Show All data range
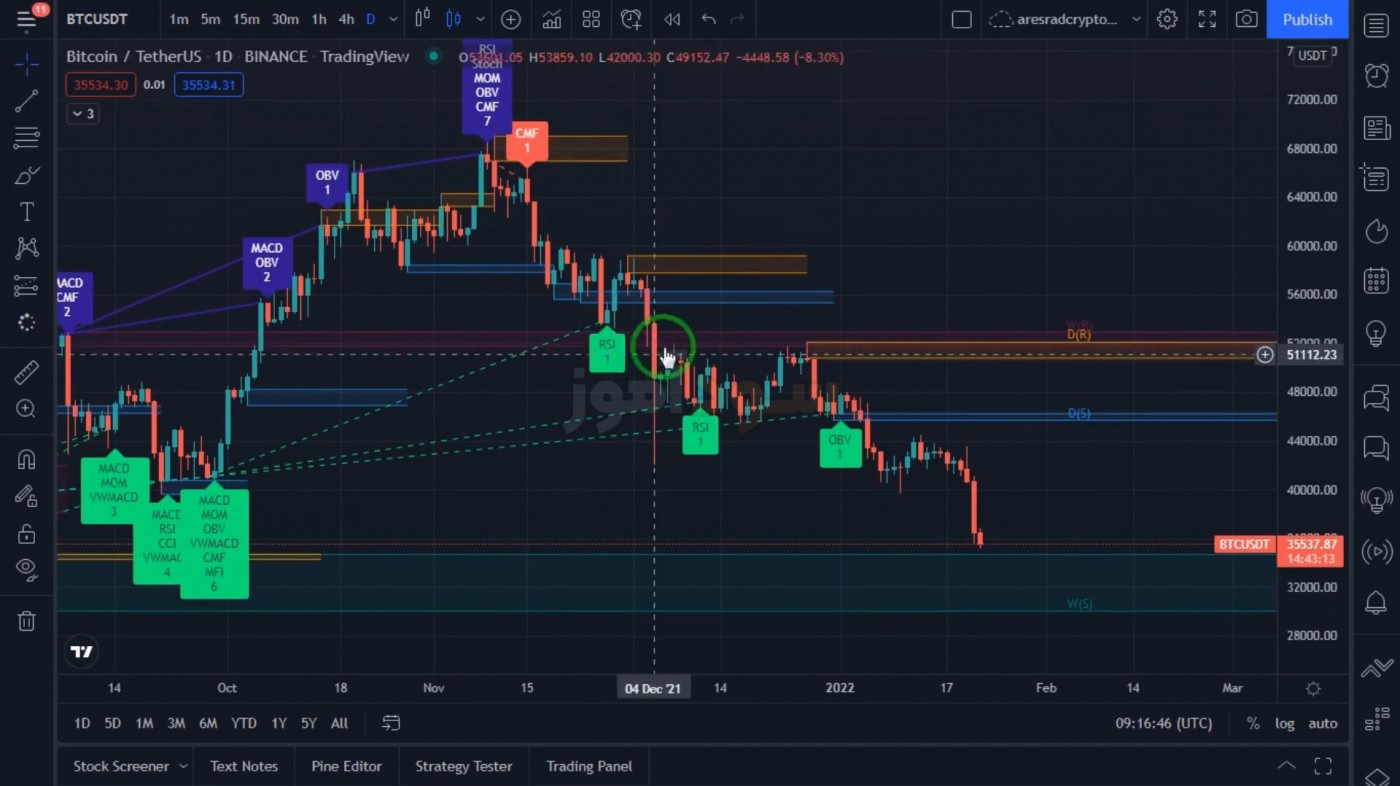Viewport: 1400px width, 786px height. pyautogui.click(x=339, y=723)
